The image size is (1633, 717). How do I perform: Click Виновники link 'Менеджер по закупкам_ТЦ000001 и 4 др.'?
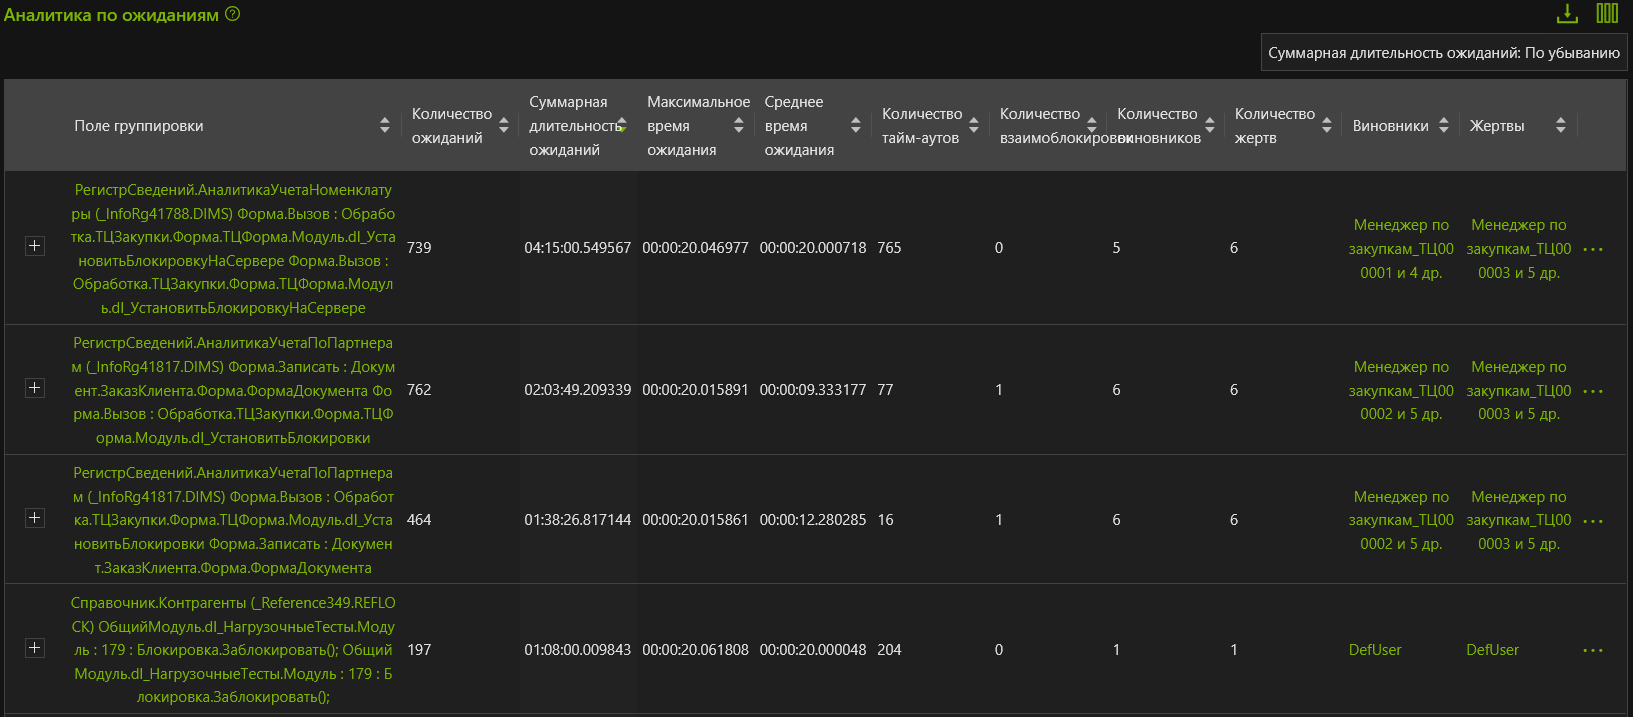click(x=1400, y=249)
